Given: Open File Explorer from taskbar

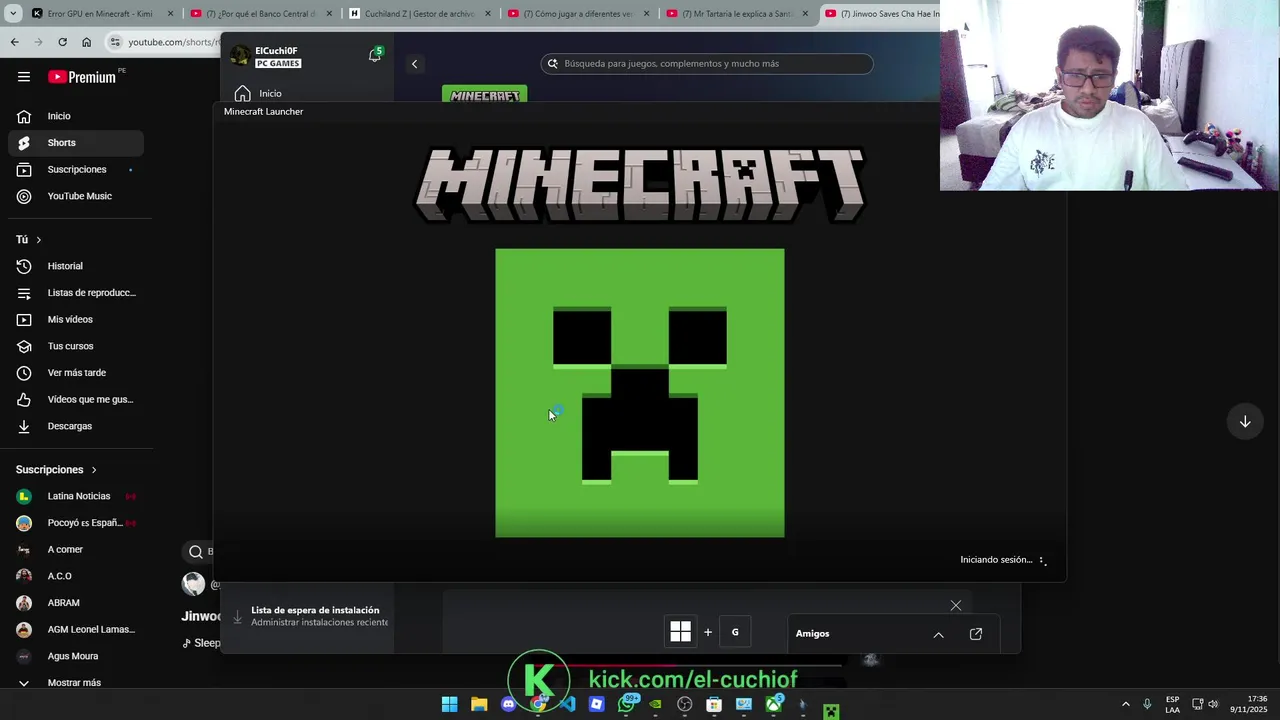Looking at the screenshot, I should point(479,704).
